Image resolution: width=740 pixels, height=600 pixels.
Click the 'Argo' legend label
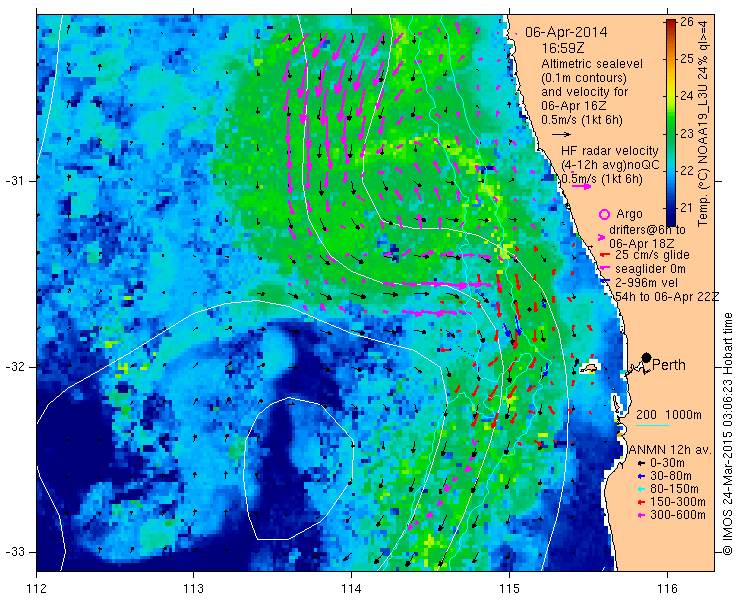pos(629,214)
